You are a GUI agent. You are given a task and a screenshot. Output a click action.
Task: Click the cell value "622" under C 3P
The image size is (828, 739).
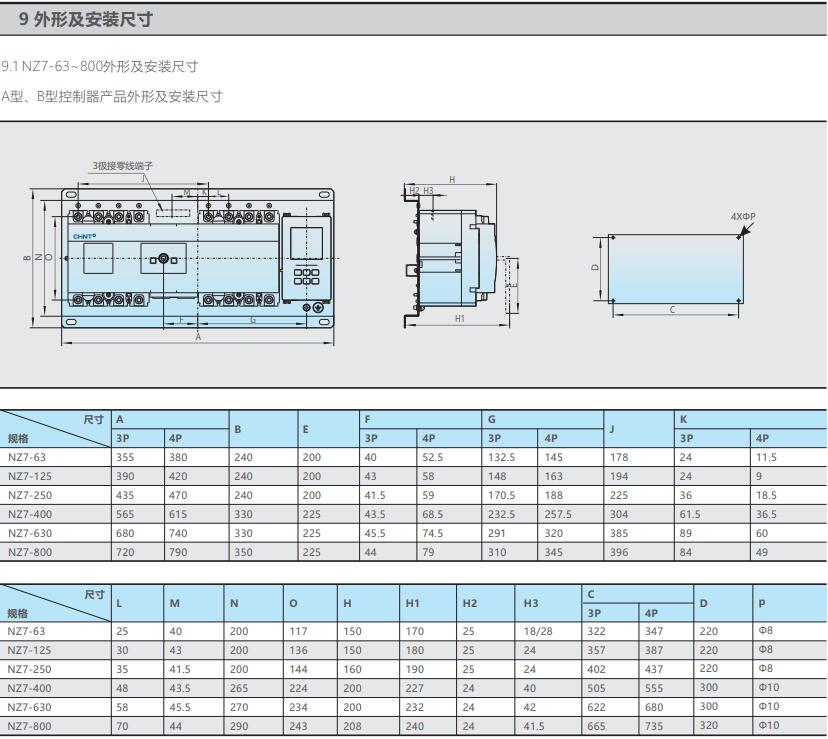tap(596, 708)
